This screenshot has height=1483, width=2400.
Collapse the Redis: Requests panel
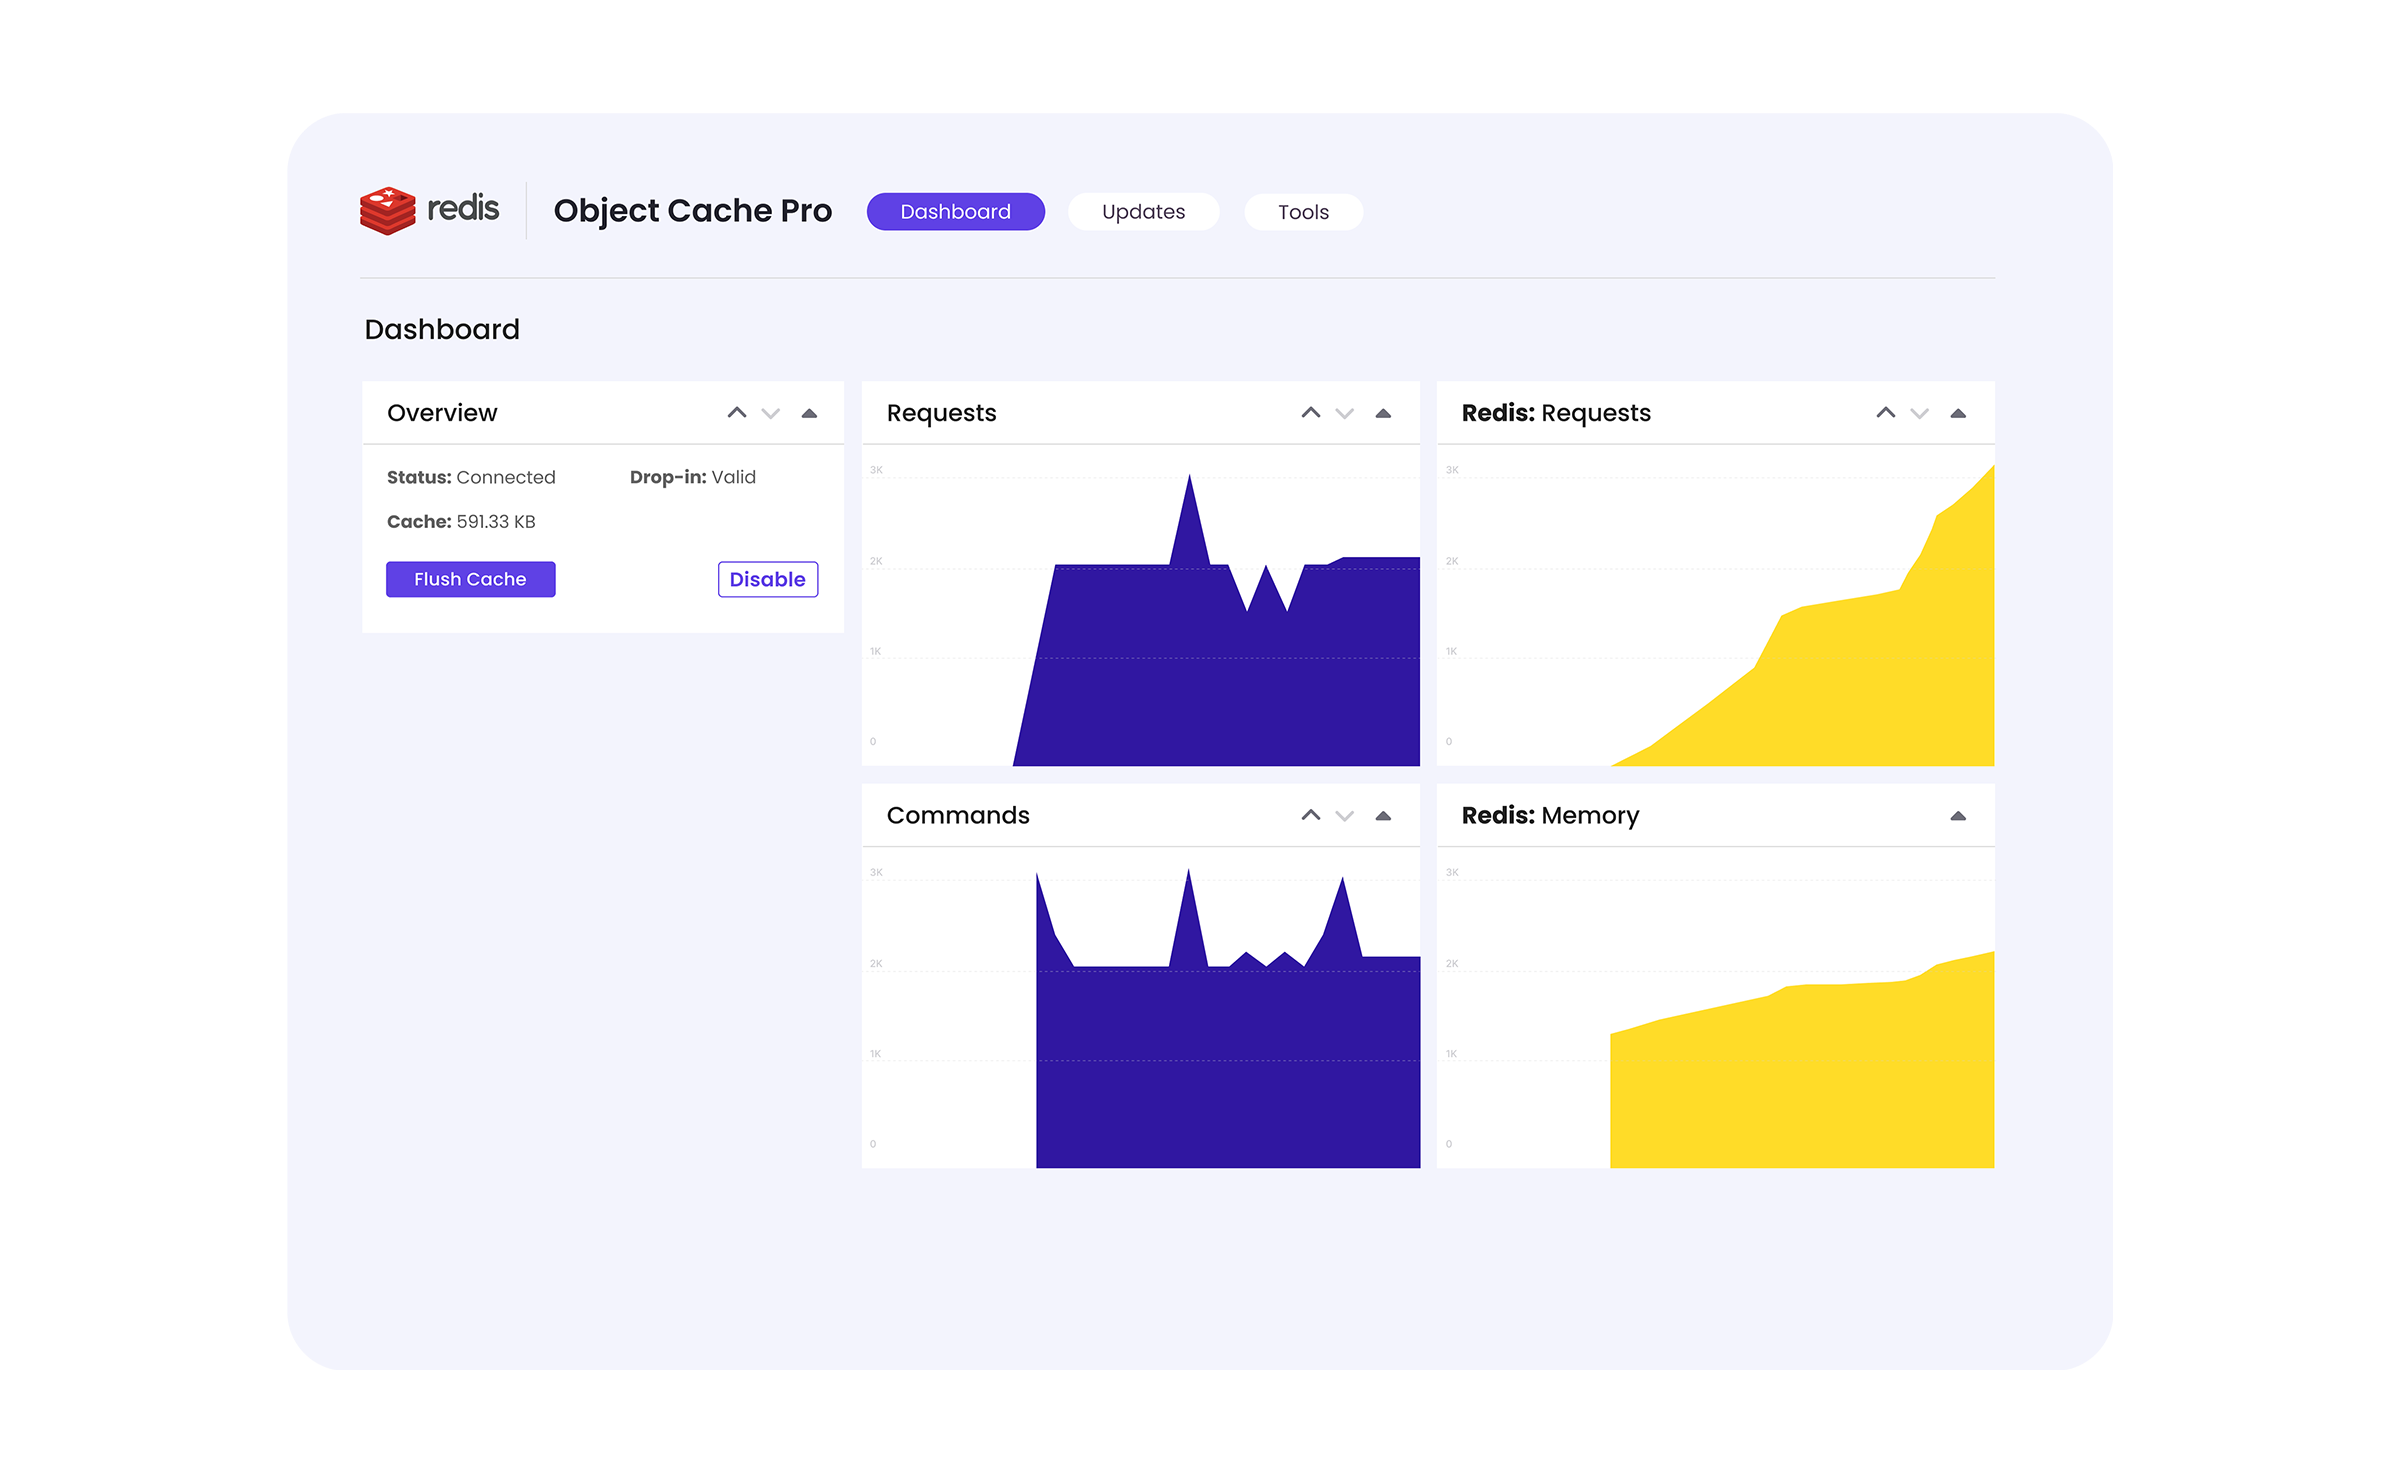(x=1958, y=412)
